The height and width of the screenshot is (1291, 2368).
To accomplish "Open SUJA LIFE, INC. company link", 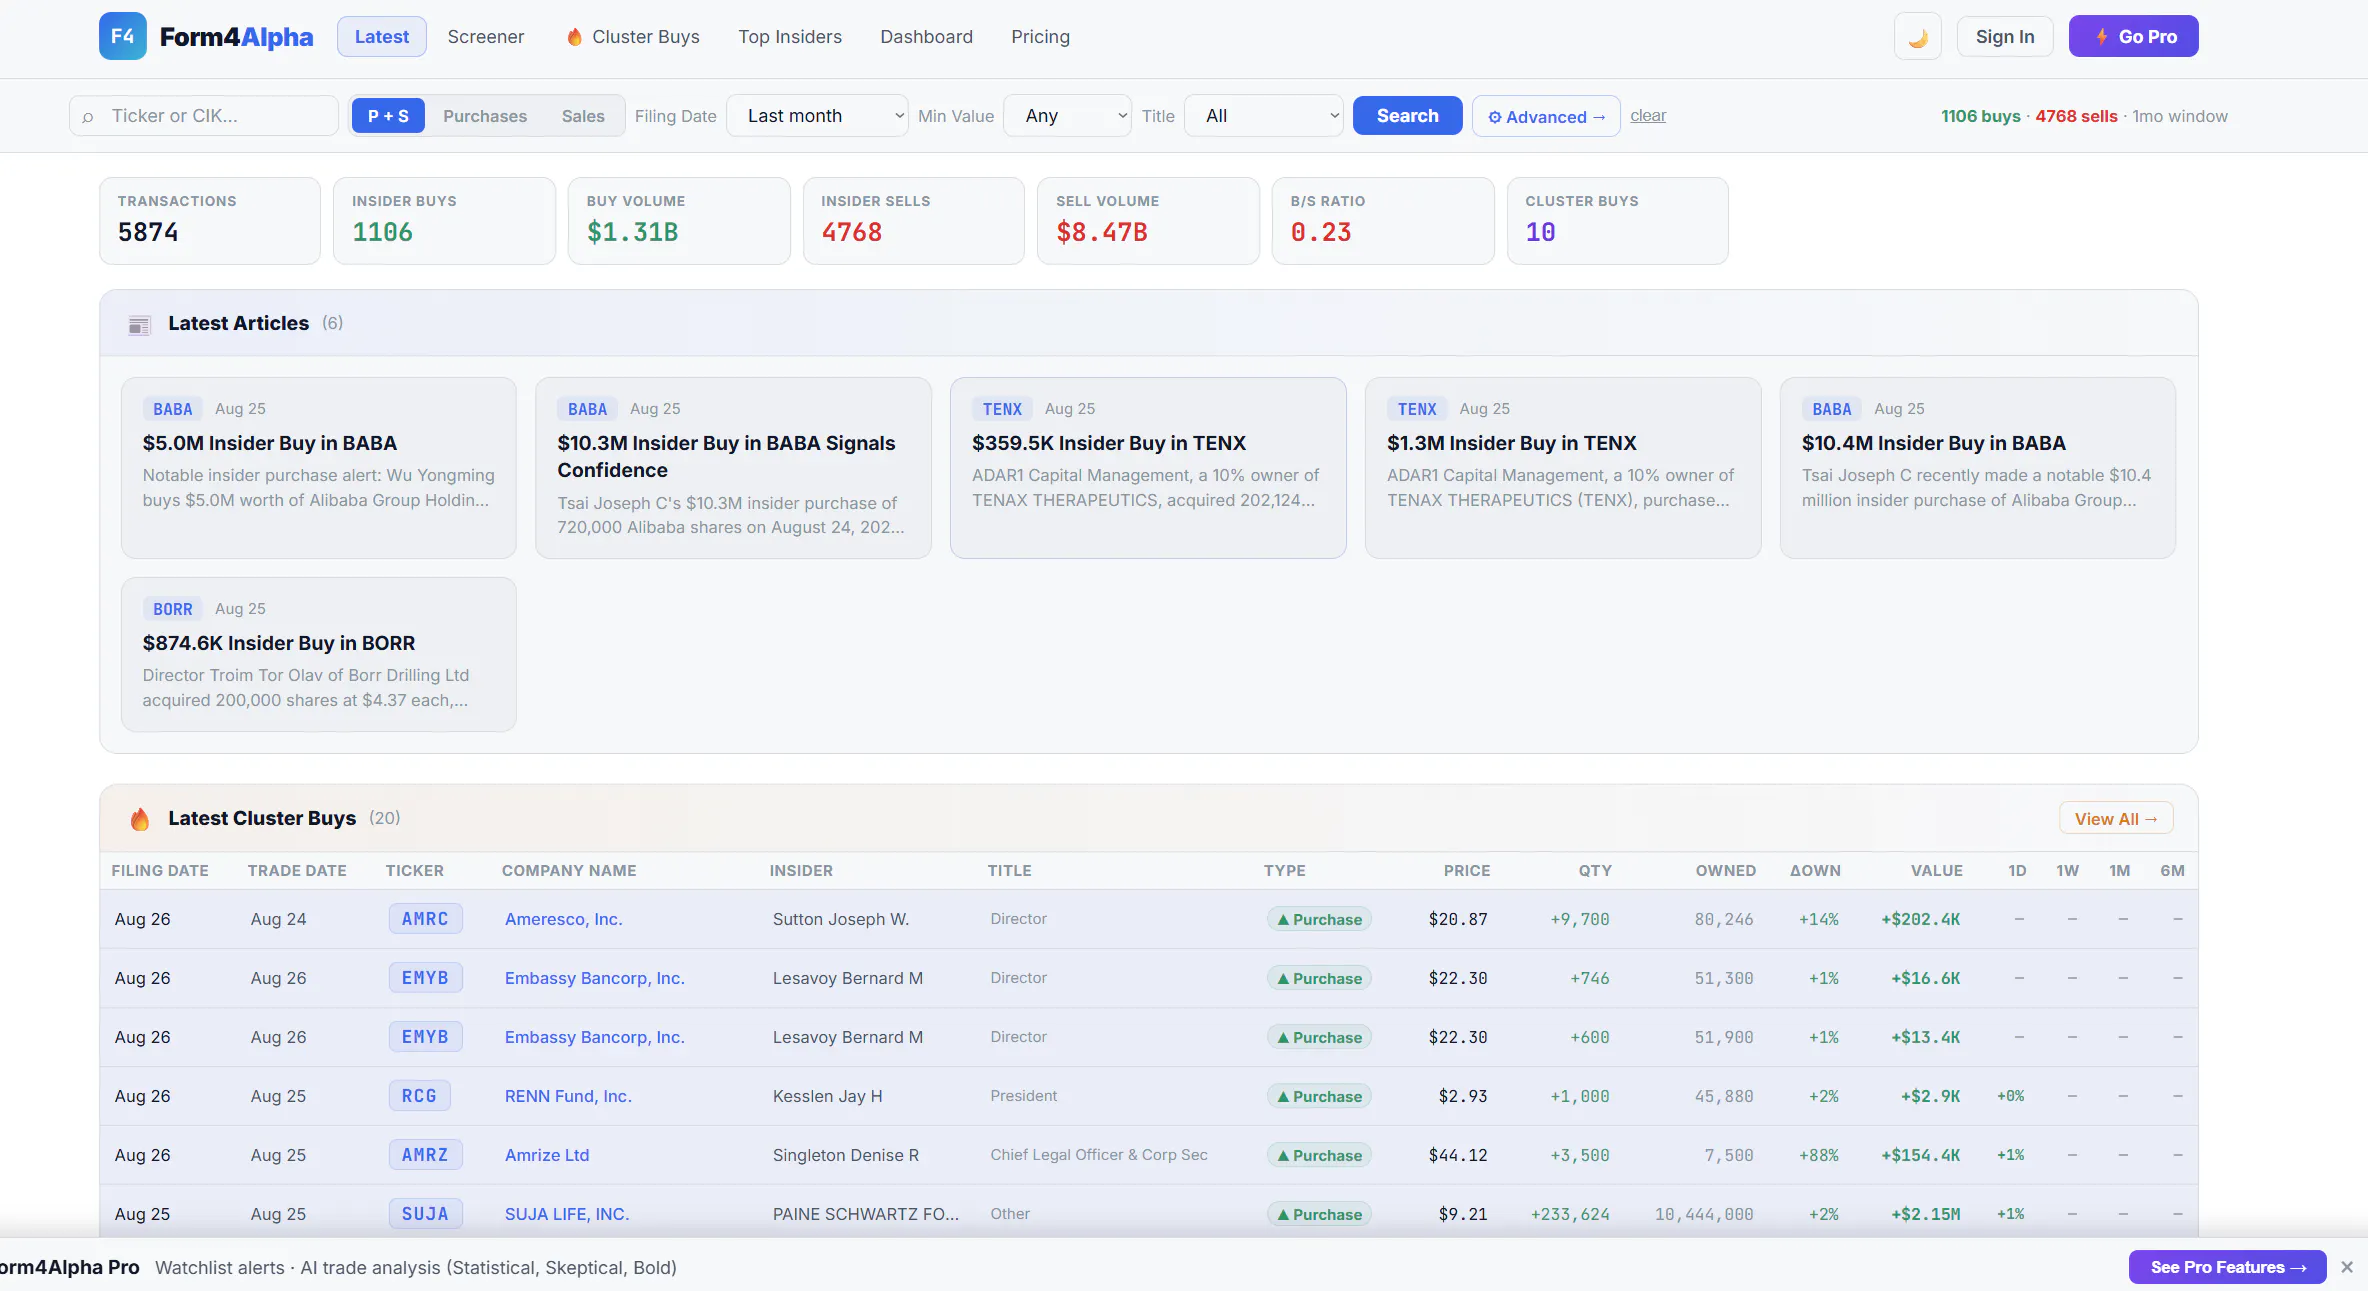I will (567, 1214).
